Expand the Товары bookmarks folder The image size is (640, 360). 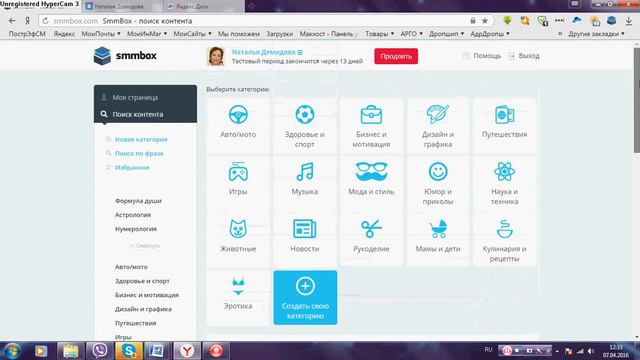click(380, 34)
